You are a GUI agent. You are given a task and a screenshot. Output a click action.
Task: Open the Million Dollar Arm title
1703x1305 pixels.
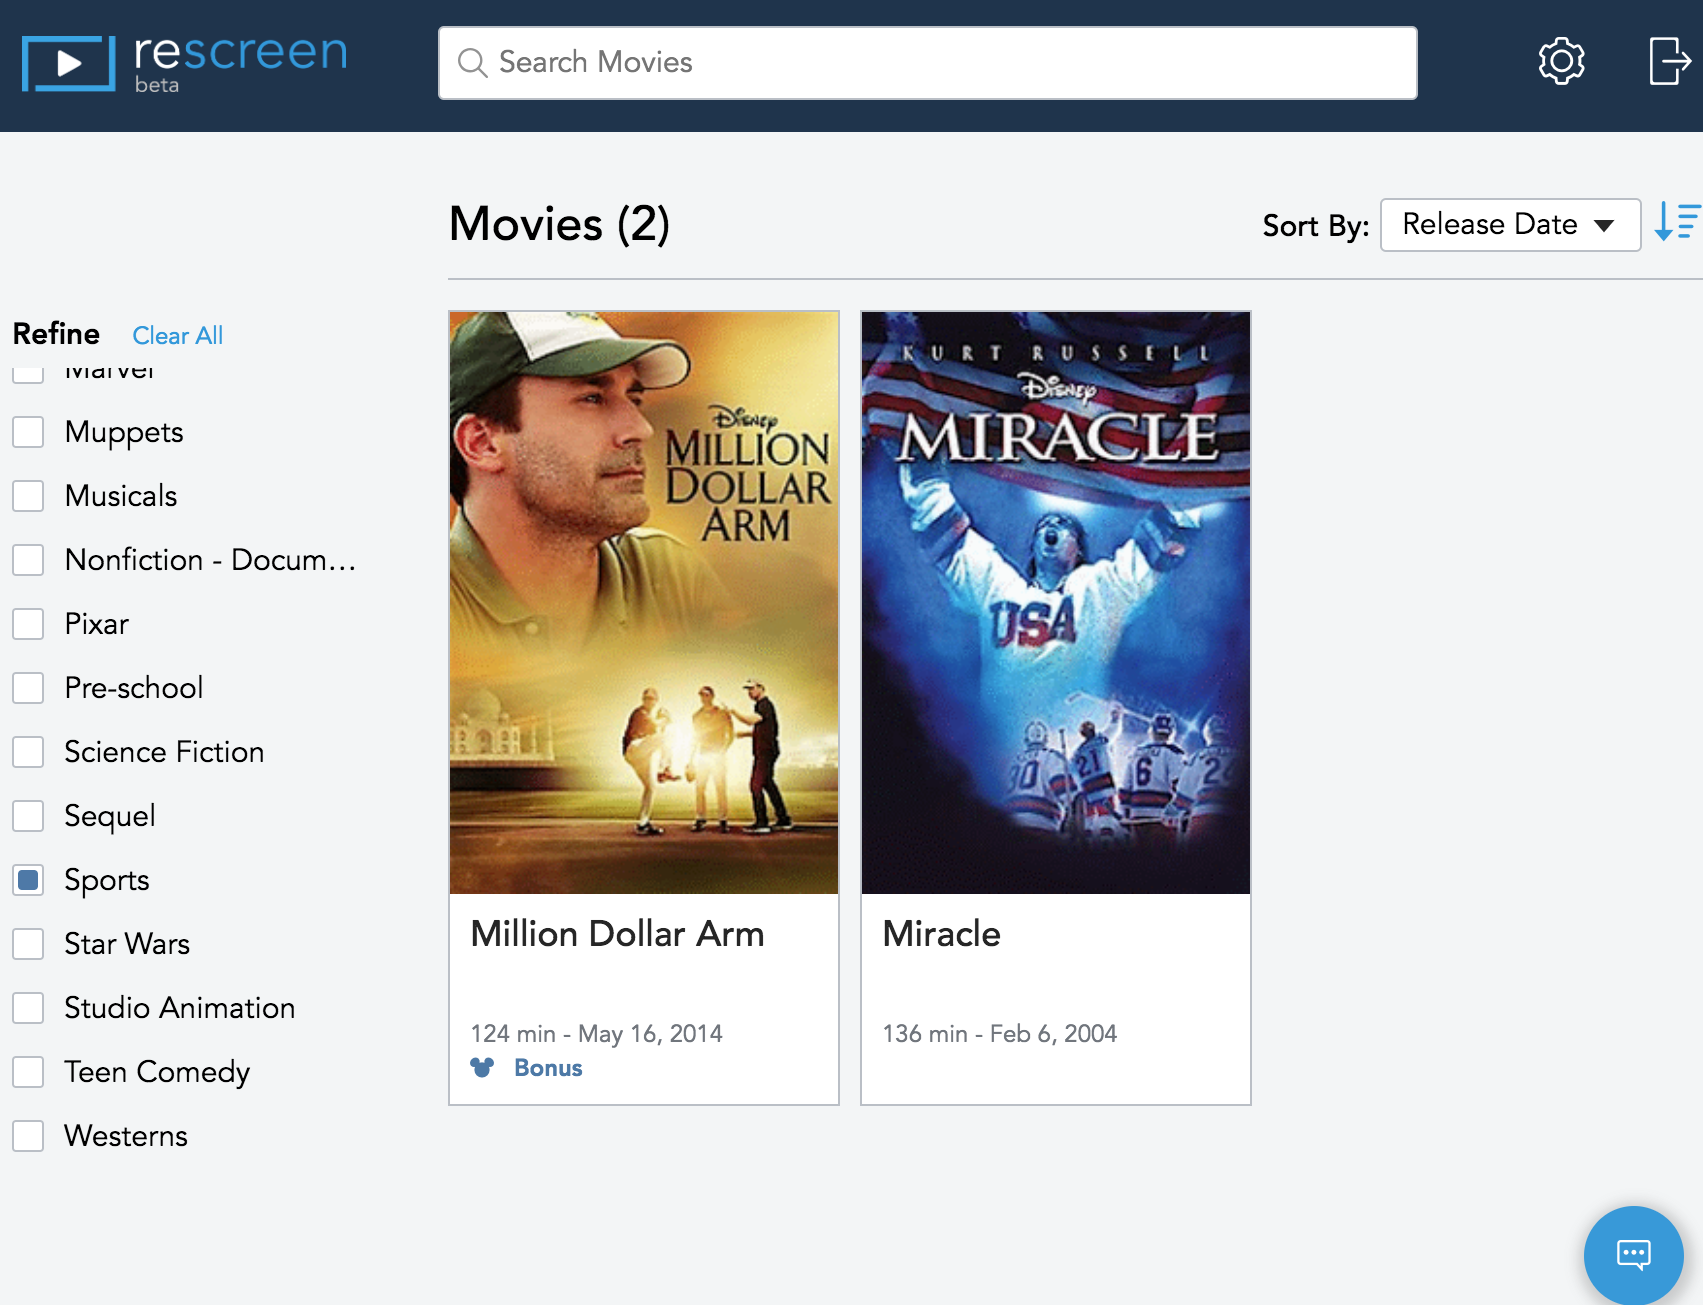click(x=617, y=934)
